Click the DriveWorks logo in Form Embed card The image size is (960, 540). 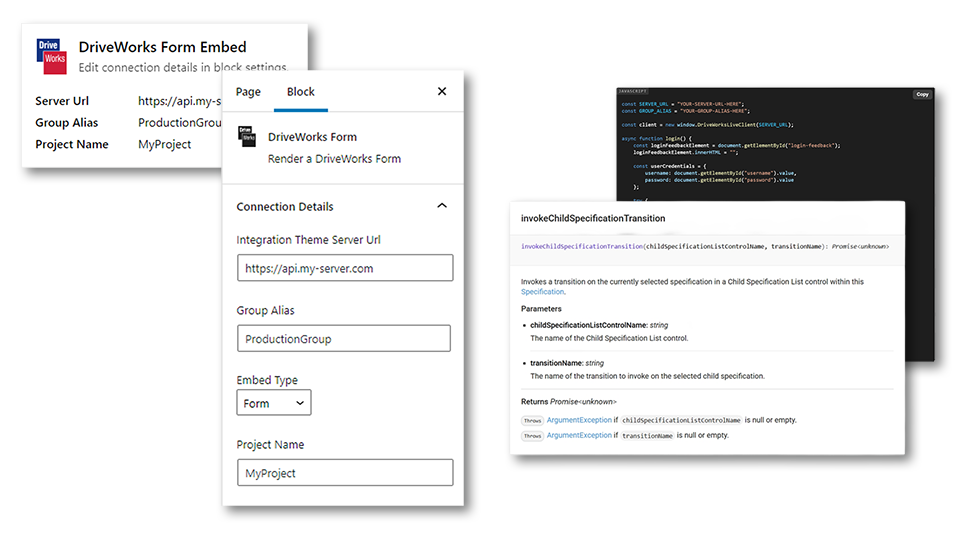pyautogui.click(x=52, y=56)
